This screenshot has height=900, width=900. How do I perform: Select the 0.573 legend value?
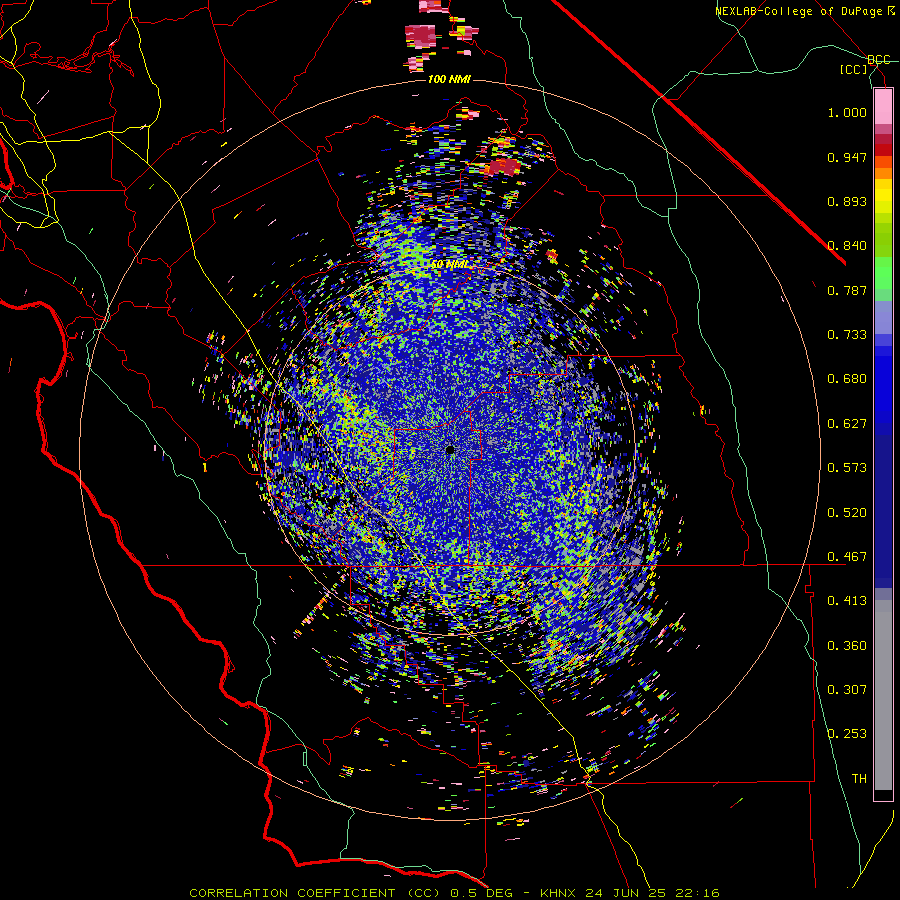pyautogui.click(x=847, y=468)
